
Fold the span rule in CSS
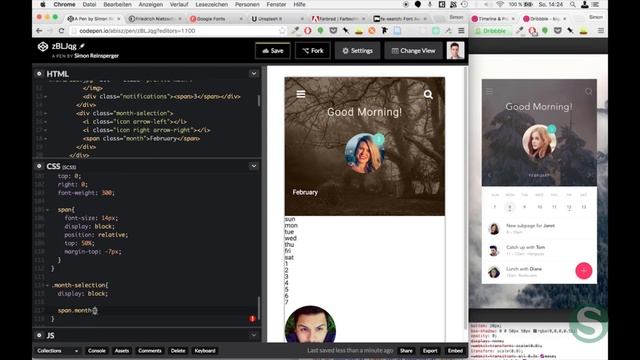(x=47, y=210)
